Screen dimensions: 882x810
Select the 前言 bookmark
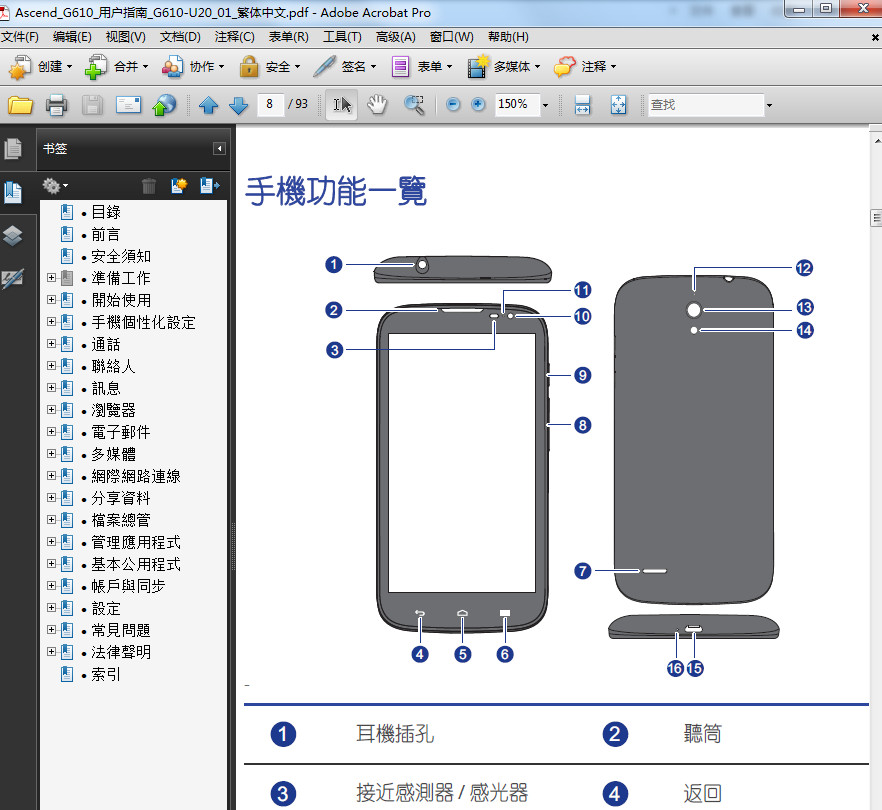(106, 234)
